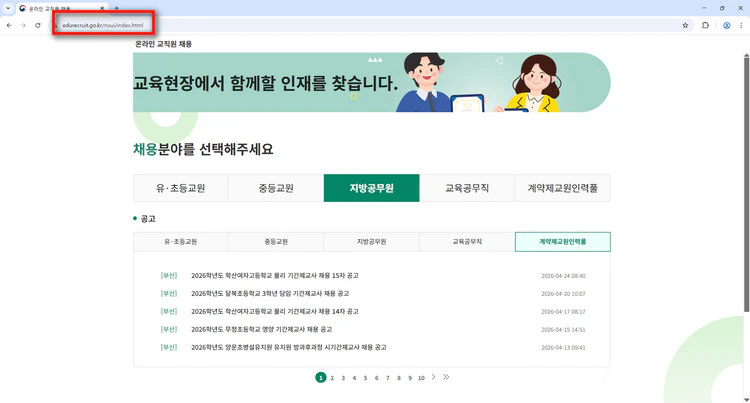The image size is (750, 403).
Task: Switch to the 유·초등교원 notice tab
Action: tap(181, 241)
